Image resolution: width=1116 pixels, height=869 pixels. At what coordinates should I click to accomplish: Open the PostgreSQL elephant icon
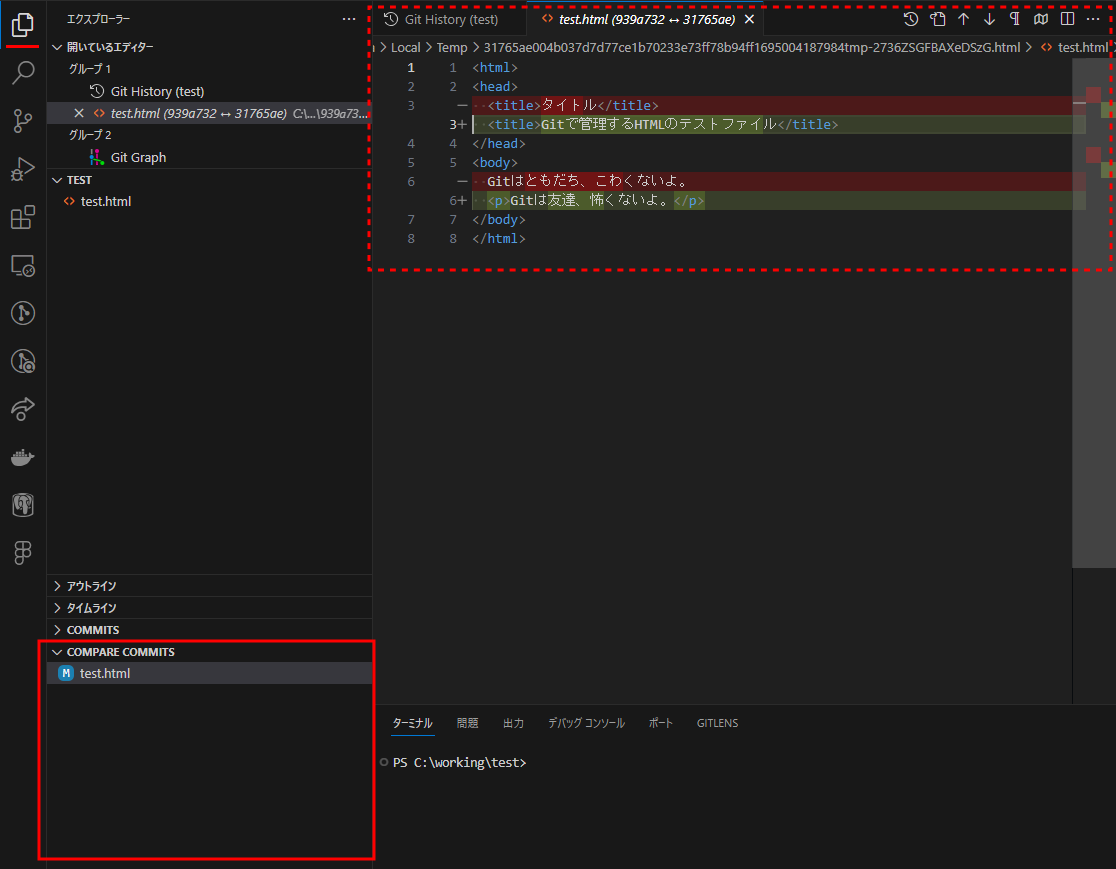(23, 505)
